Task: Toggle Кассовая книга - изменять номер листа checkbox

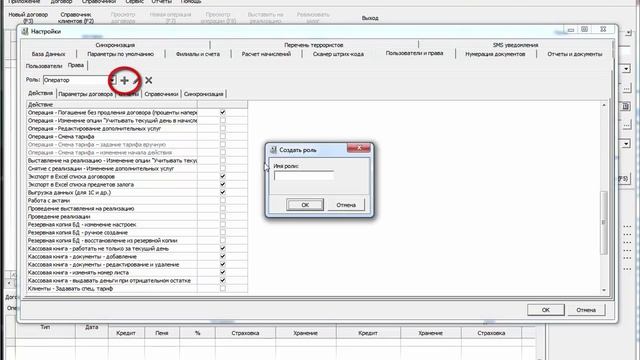Action: [x=222, y=272]
